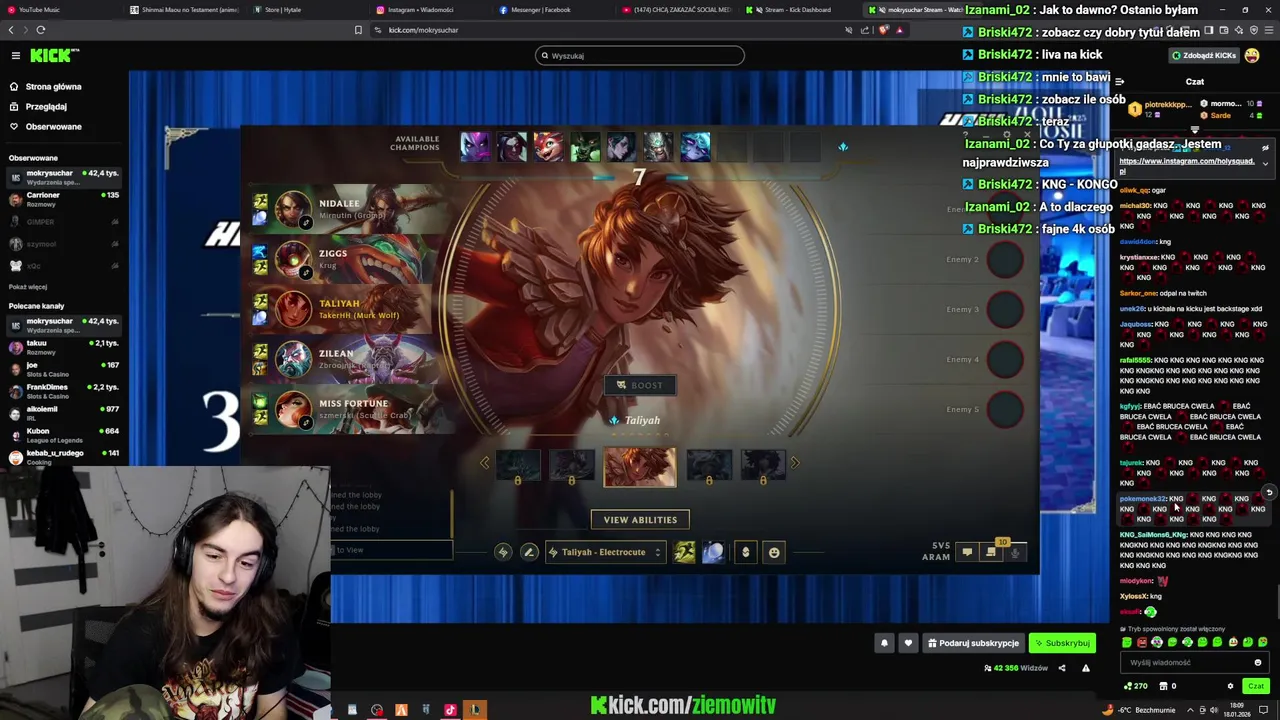Open Obserwowane in sidebar
Image resolution: width=1280 pixels, height=720 pixels.
46,127
